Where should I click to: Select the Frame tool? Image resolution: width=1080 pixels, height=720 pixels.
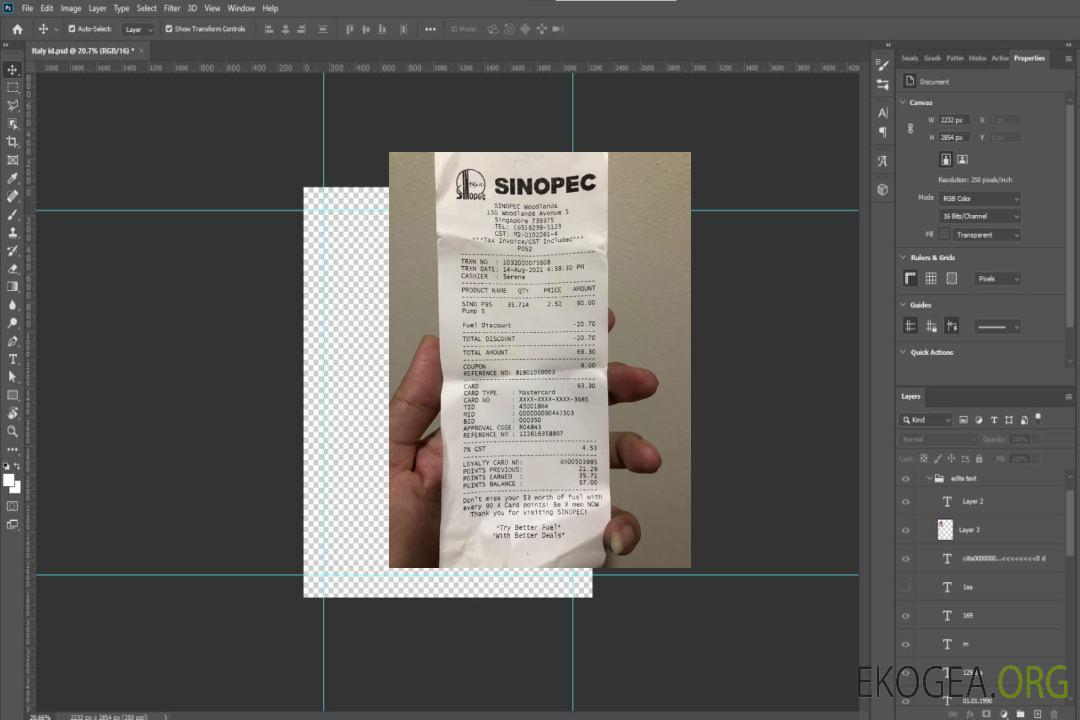(x=12, y=160)
